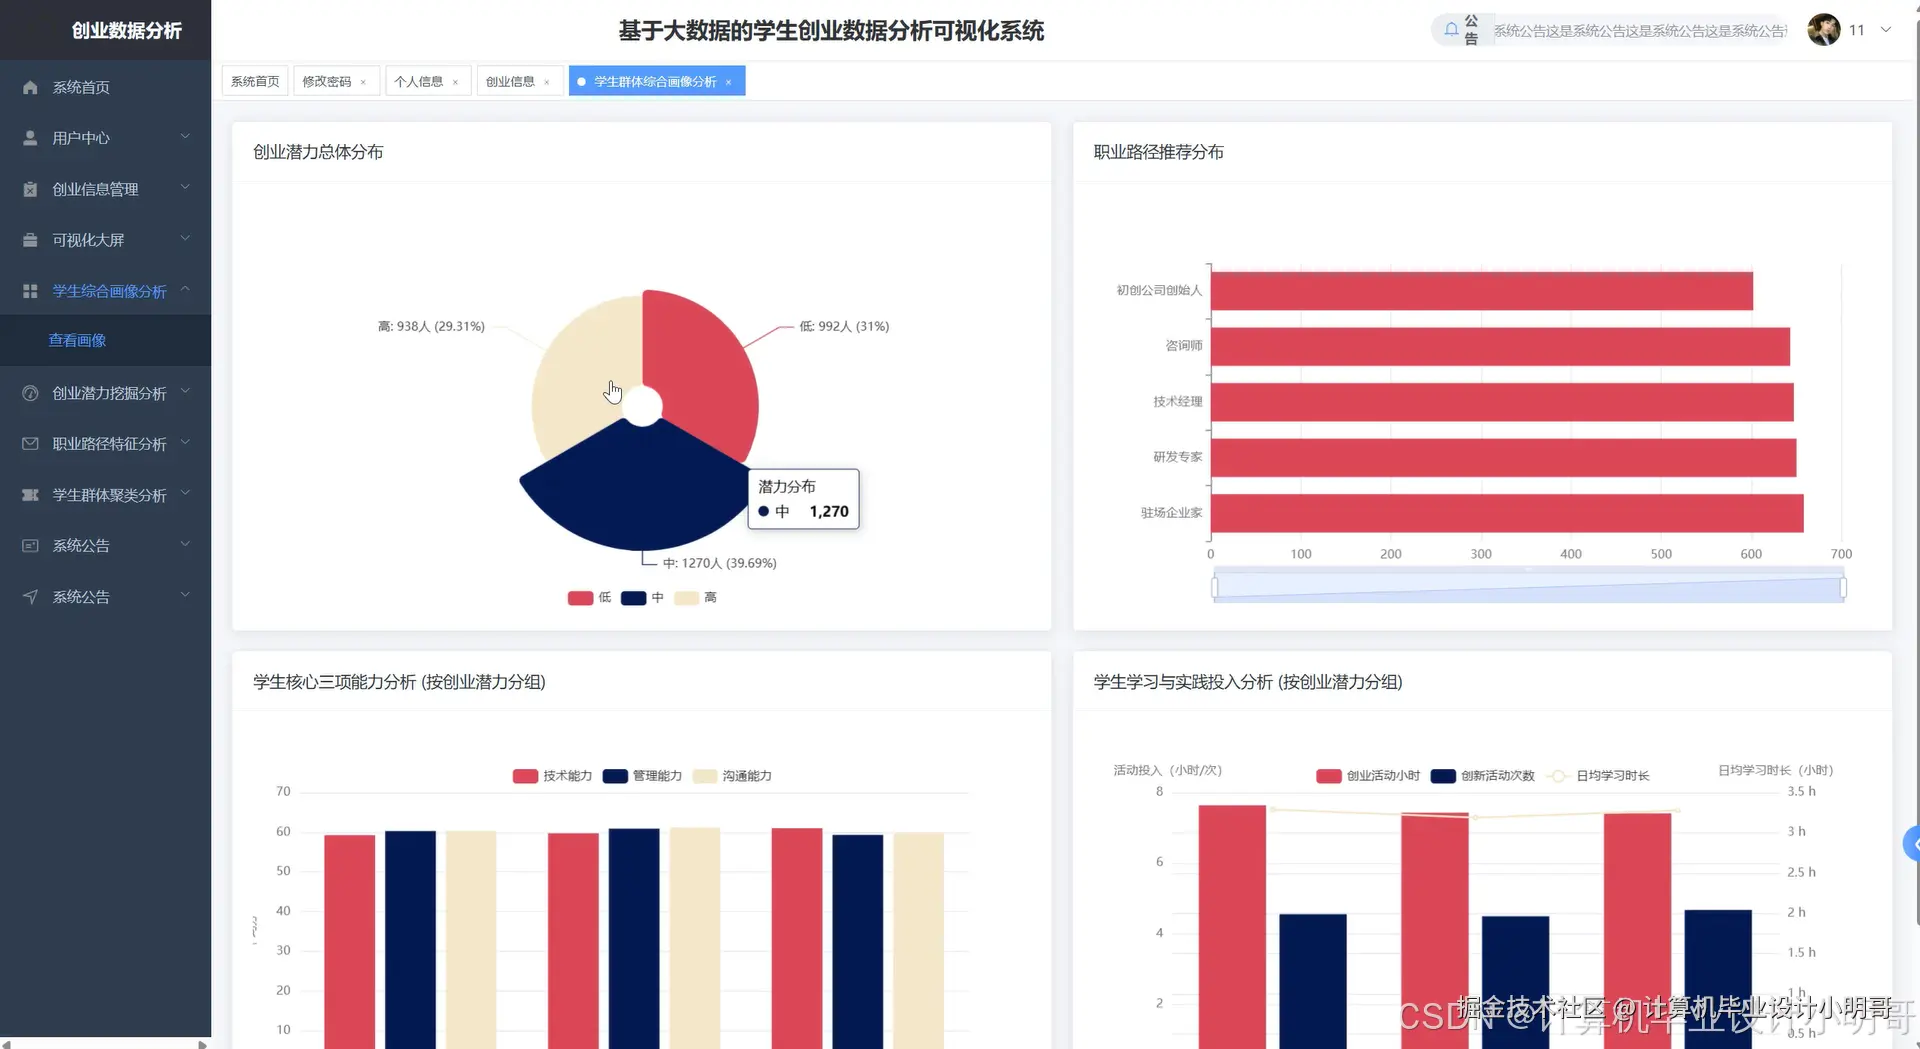Image resolution: width=1920 pixels, height=1049 pixels.
Task: Click the 职业路径特征分析 envelope icon
Action: point(30,443)
